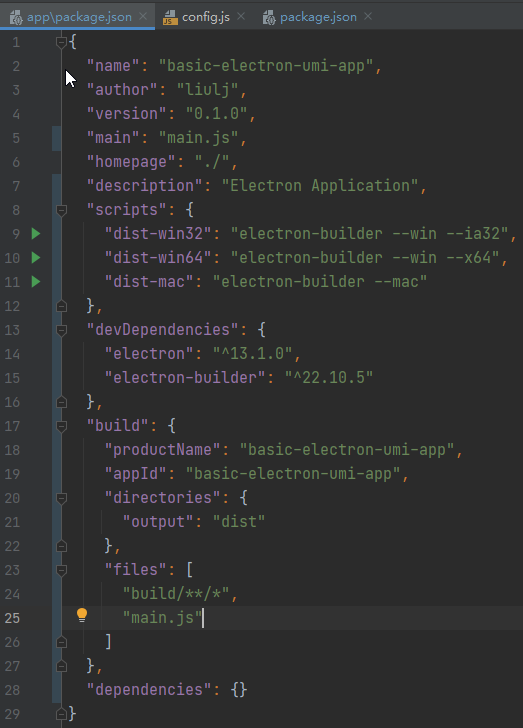Click the "0.1.0" version value
Screen dimensions: 523x728
click(216, 114)
